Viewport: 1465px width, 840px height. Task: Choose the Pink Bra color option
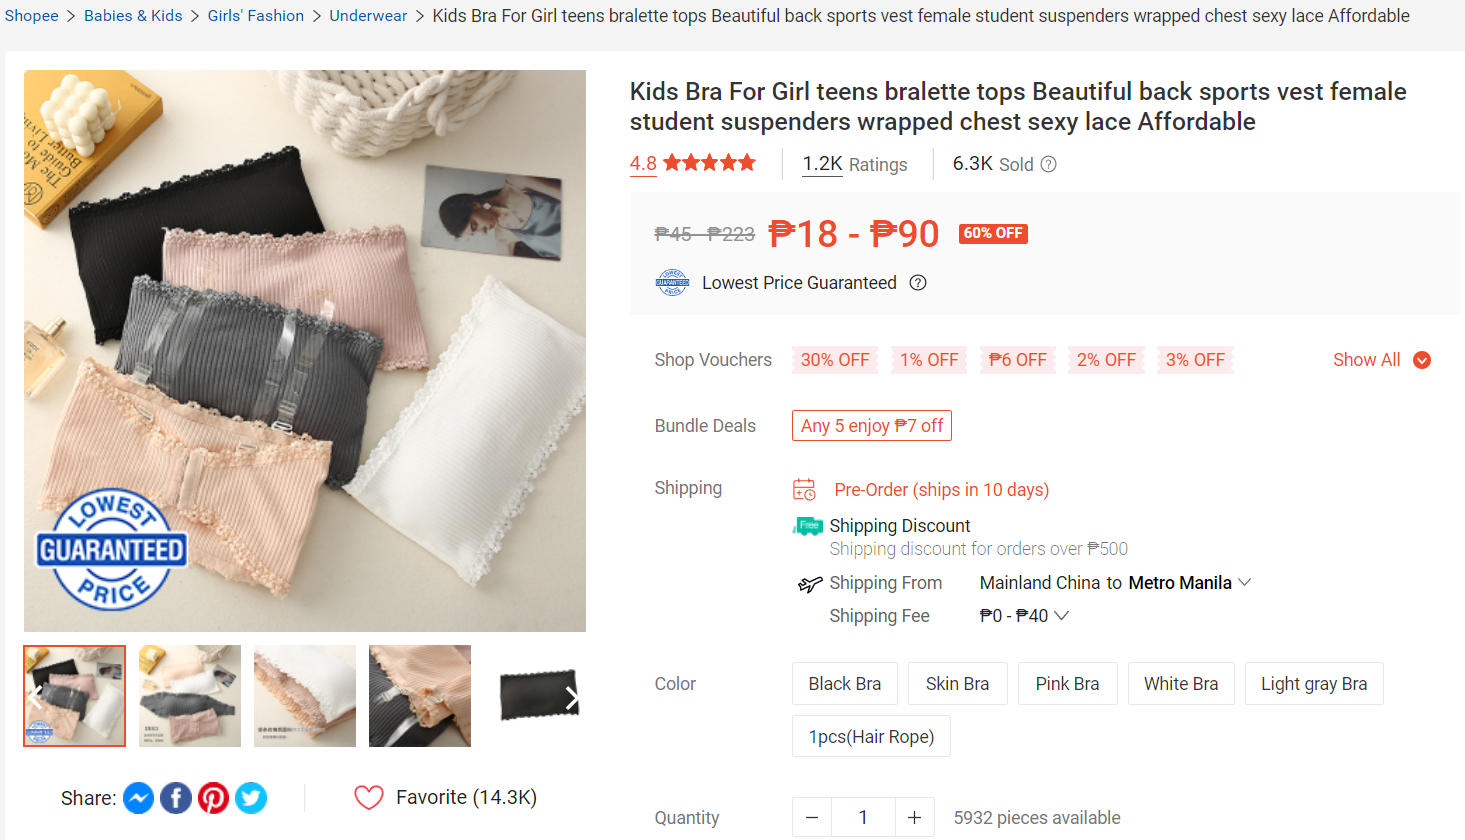tap(1067, 684)
